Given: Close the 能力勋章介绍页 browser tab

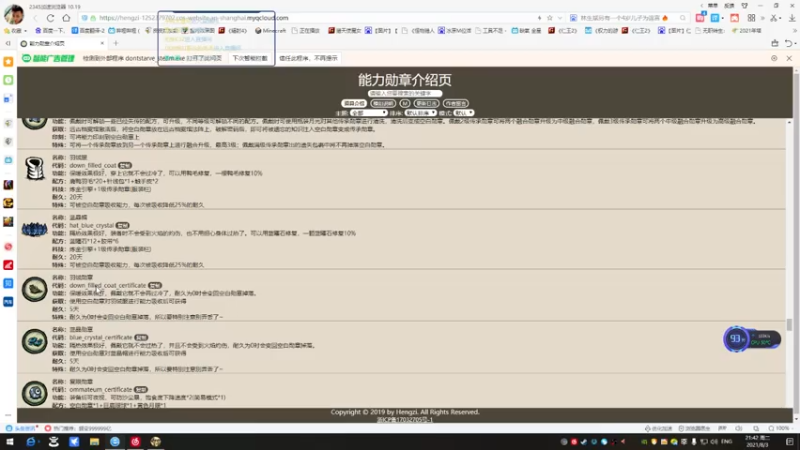Looking at the screenshot, I should tap(102, 43).
